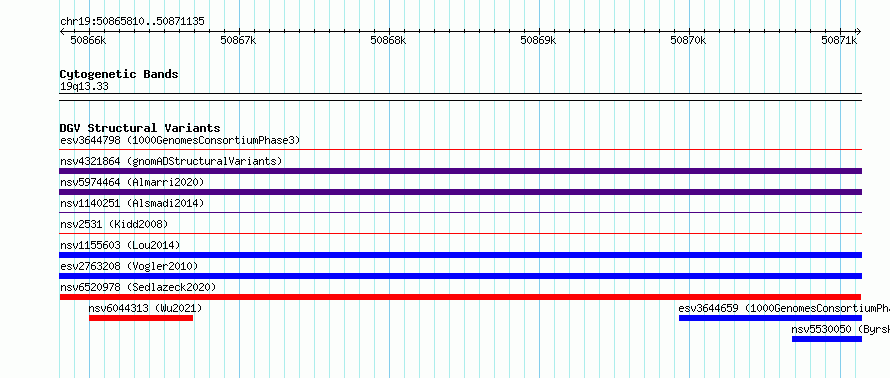
Task: Click the blue esv3644659 variant bar
Action: [770, 318]
